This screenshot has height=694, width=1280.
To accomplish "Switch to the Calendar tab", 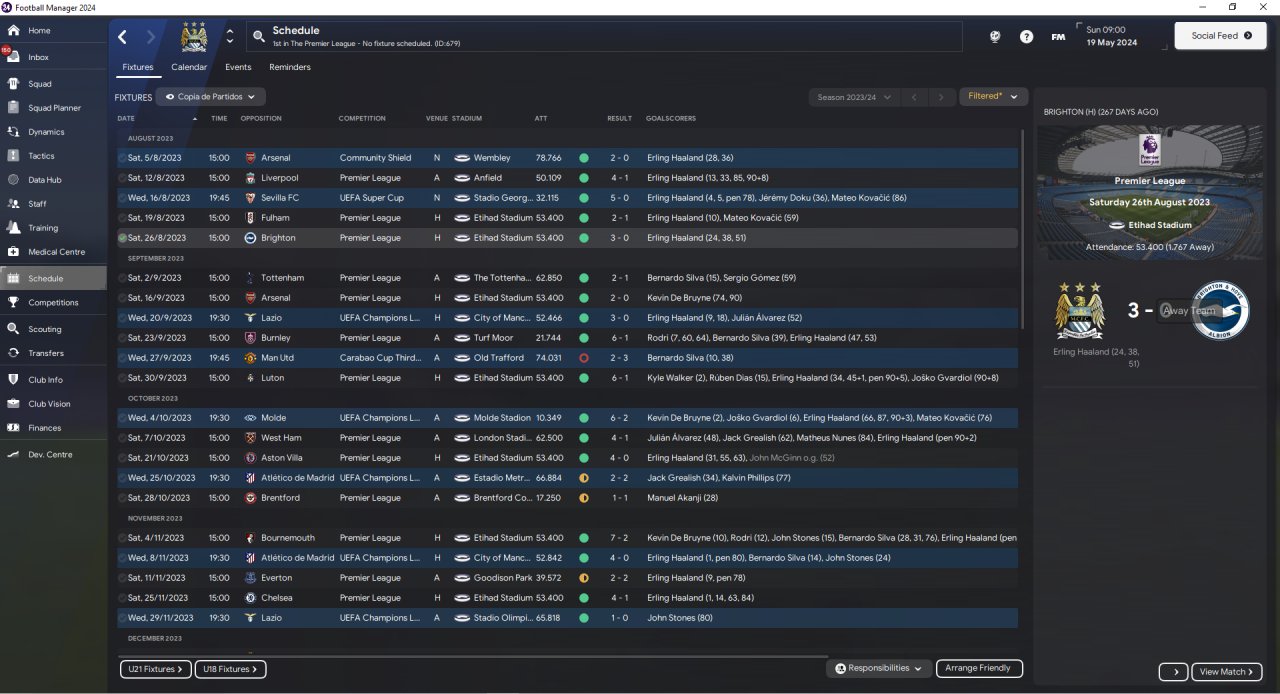I will pyautogui.click(x=189, y=67).
